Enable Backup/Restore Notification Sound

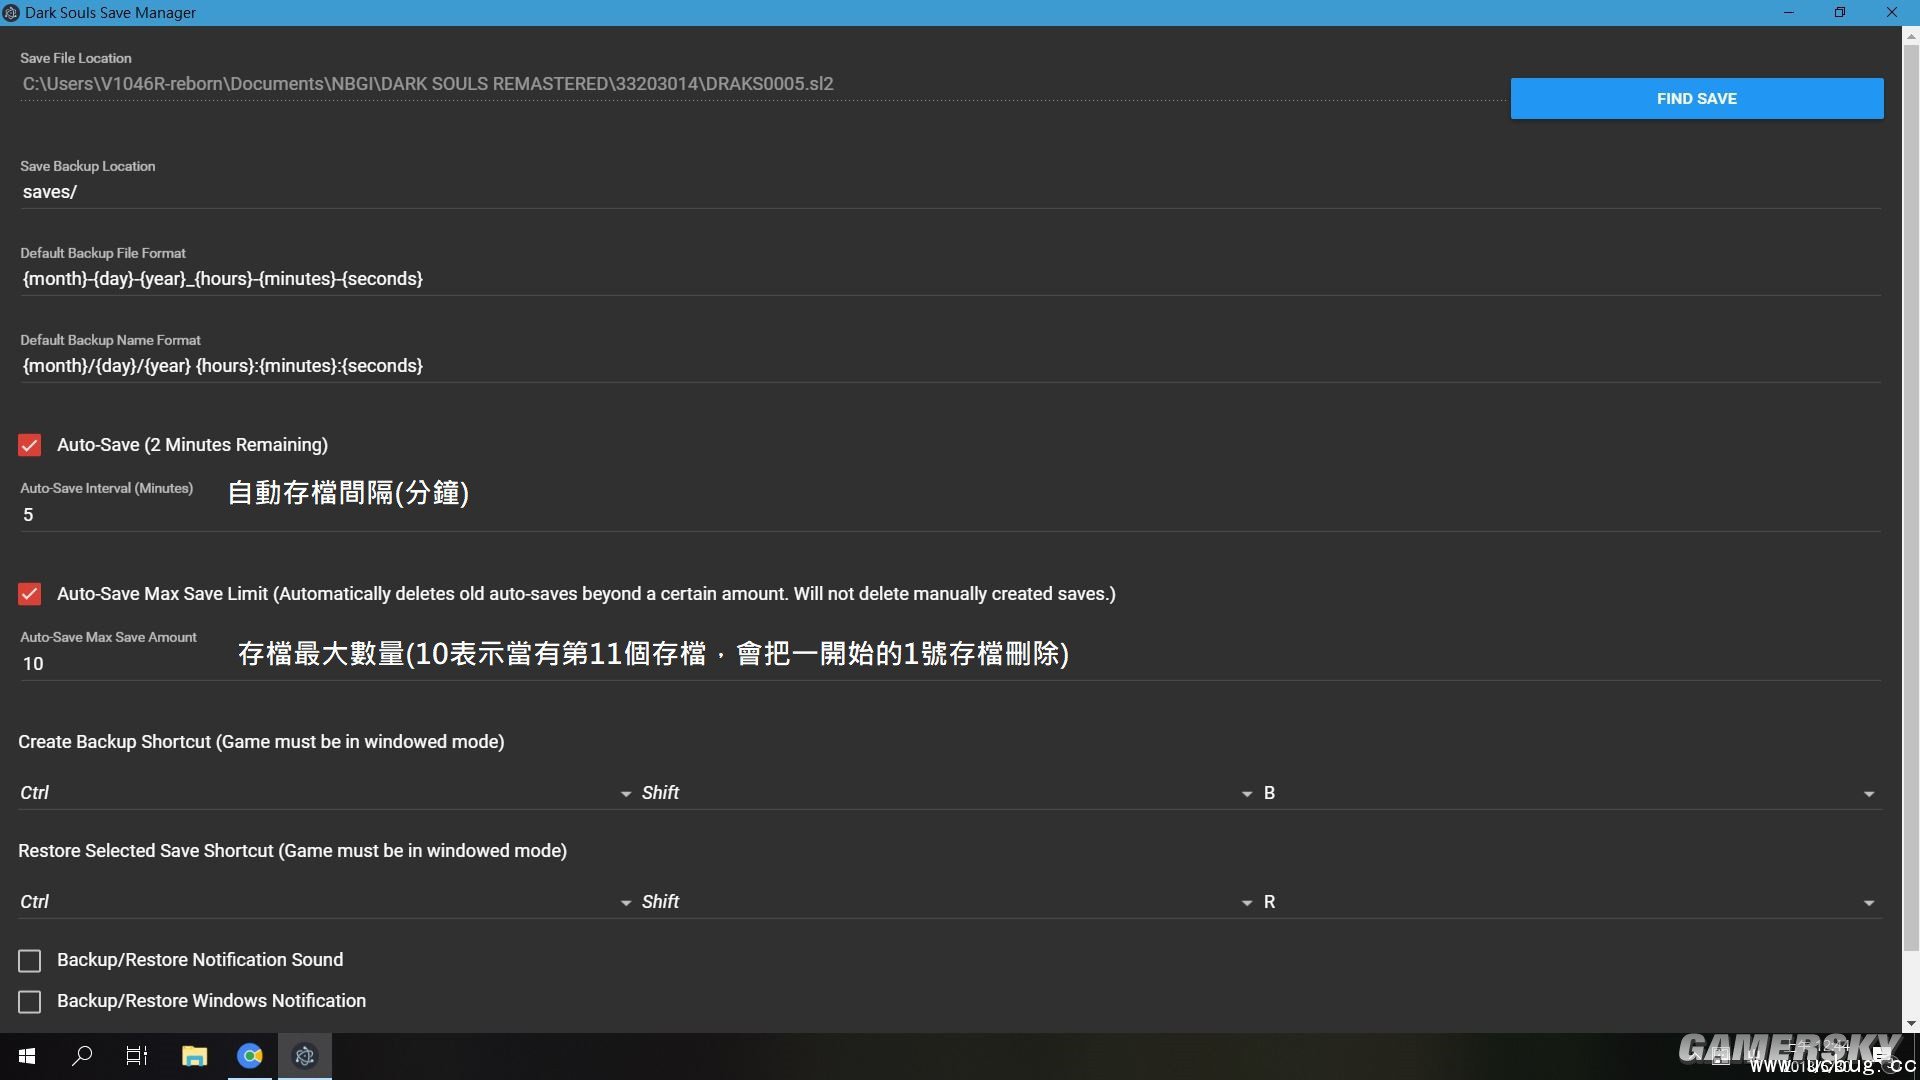30,961
